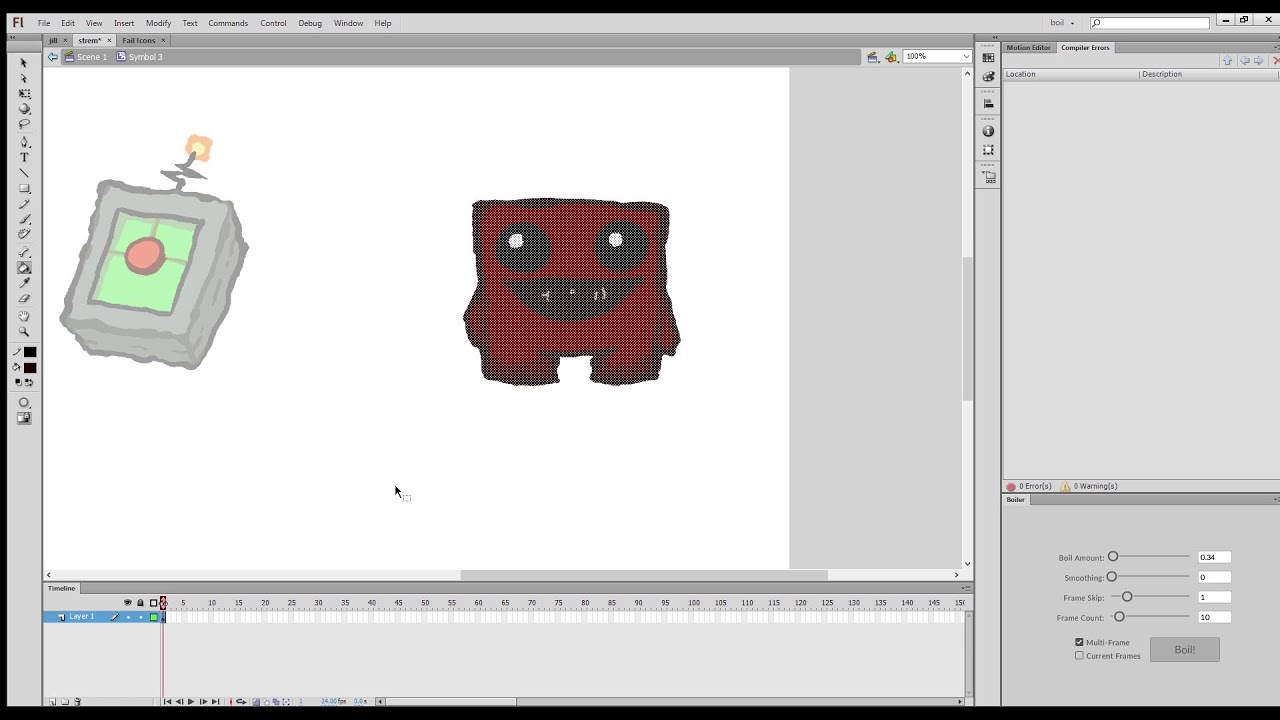This screenshot has height=720, width=1280.
Task: Go back to Scene 1
Action: coord(86,57)
